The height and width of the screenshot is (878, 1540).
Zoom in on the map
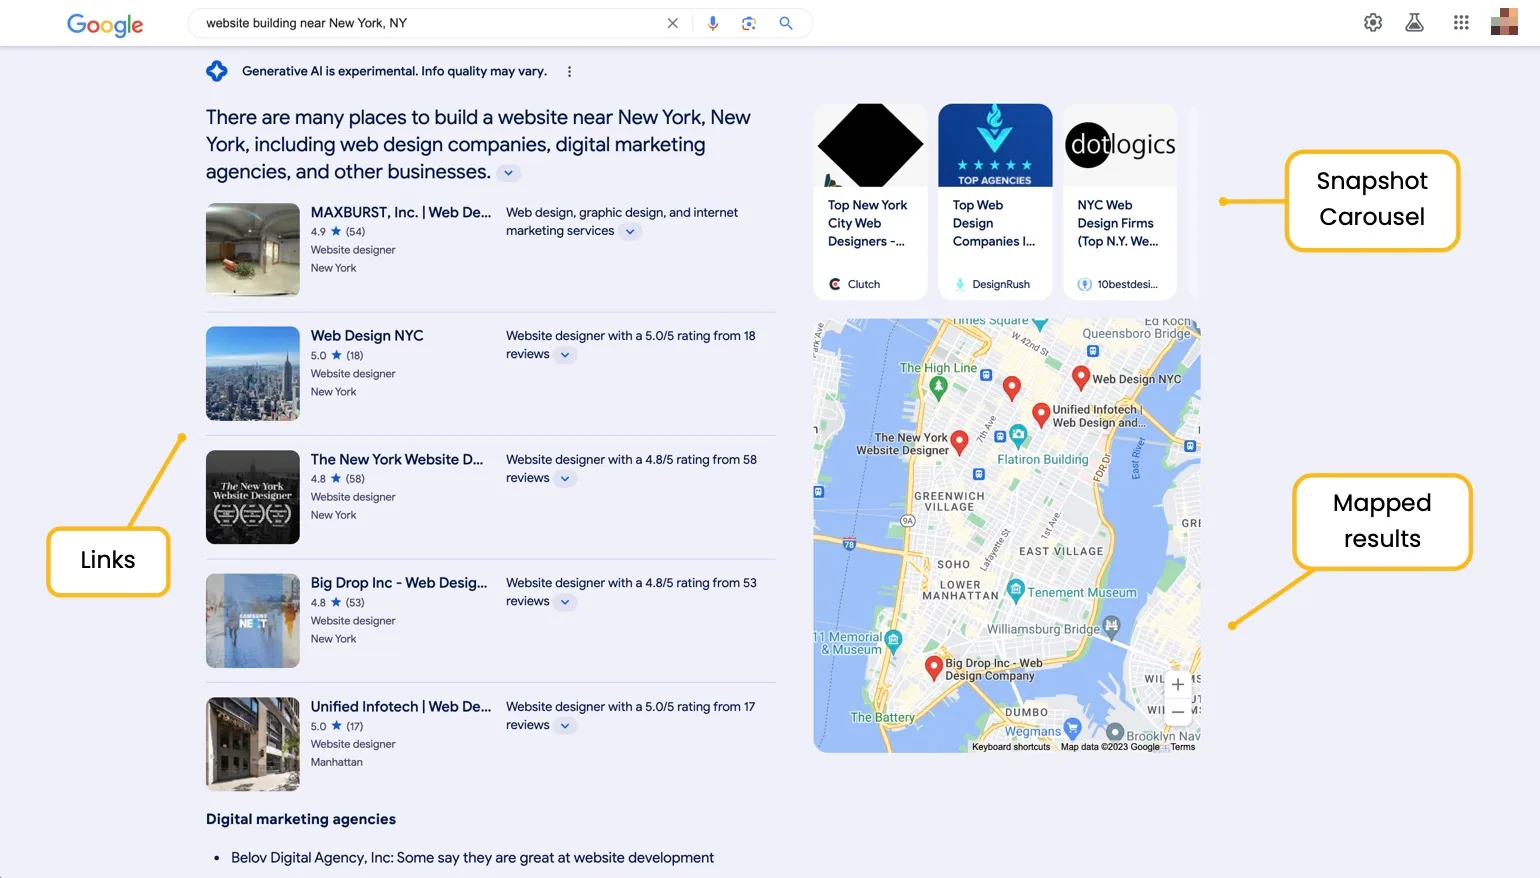[1178, 685]
